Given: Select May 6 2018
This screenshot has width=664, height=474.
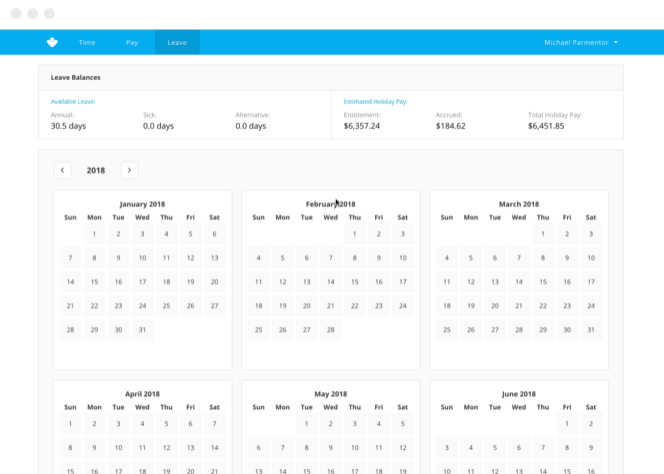Looking at the screenshot, I should (258, 448).
